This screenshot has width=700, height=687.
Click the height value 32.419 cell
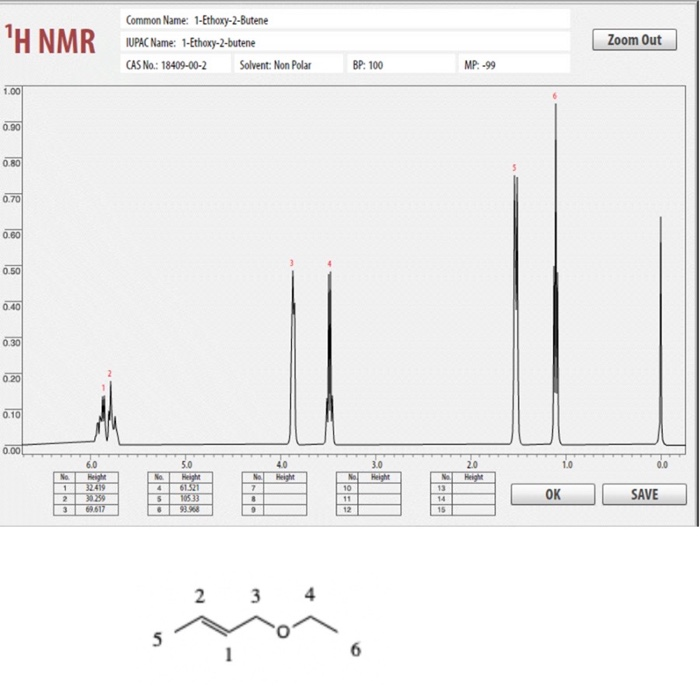(96, 488)
